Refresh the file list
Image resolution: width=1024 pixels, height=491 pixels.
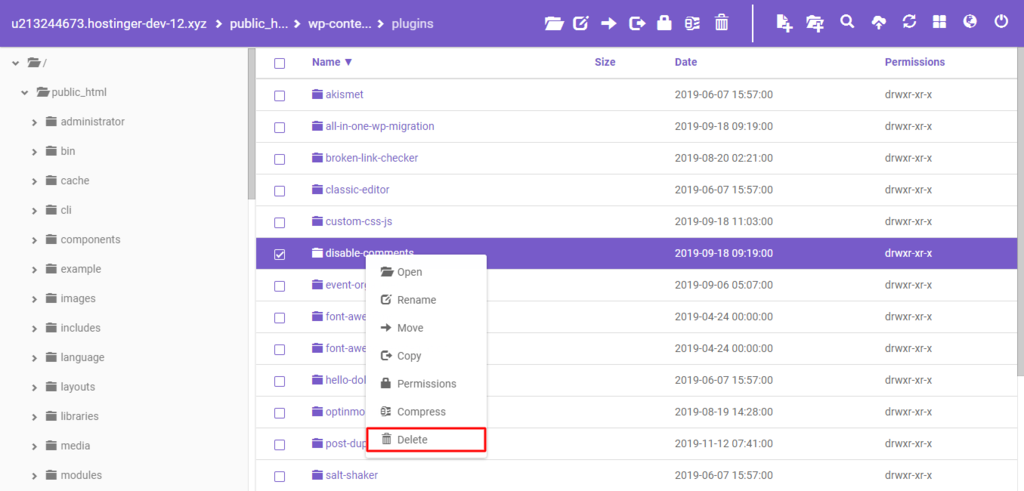coord(909,22)
